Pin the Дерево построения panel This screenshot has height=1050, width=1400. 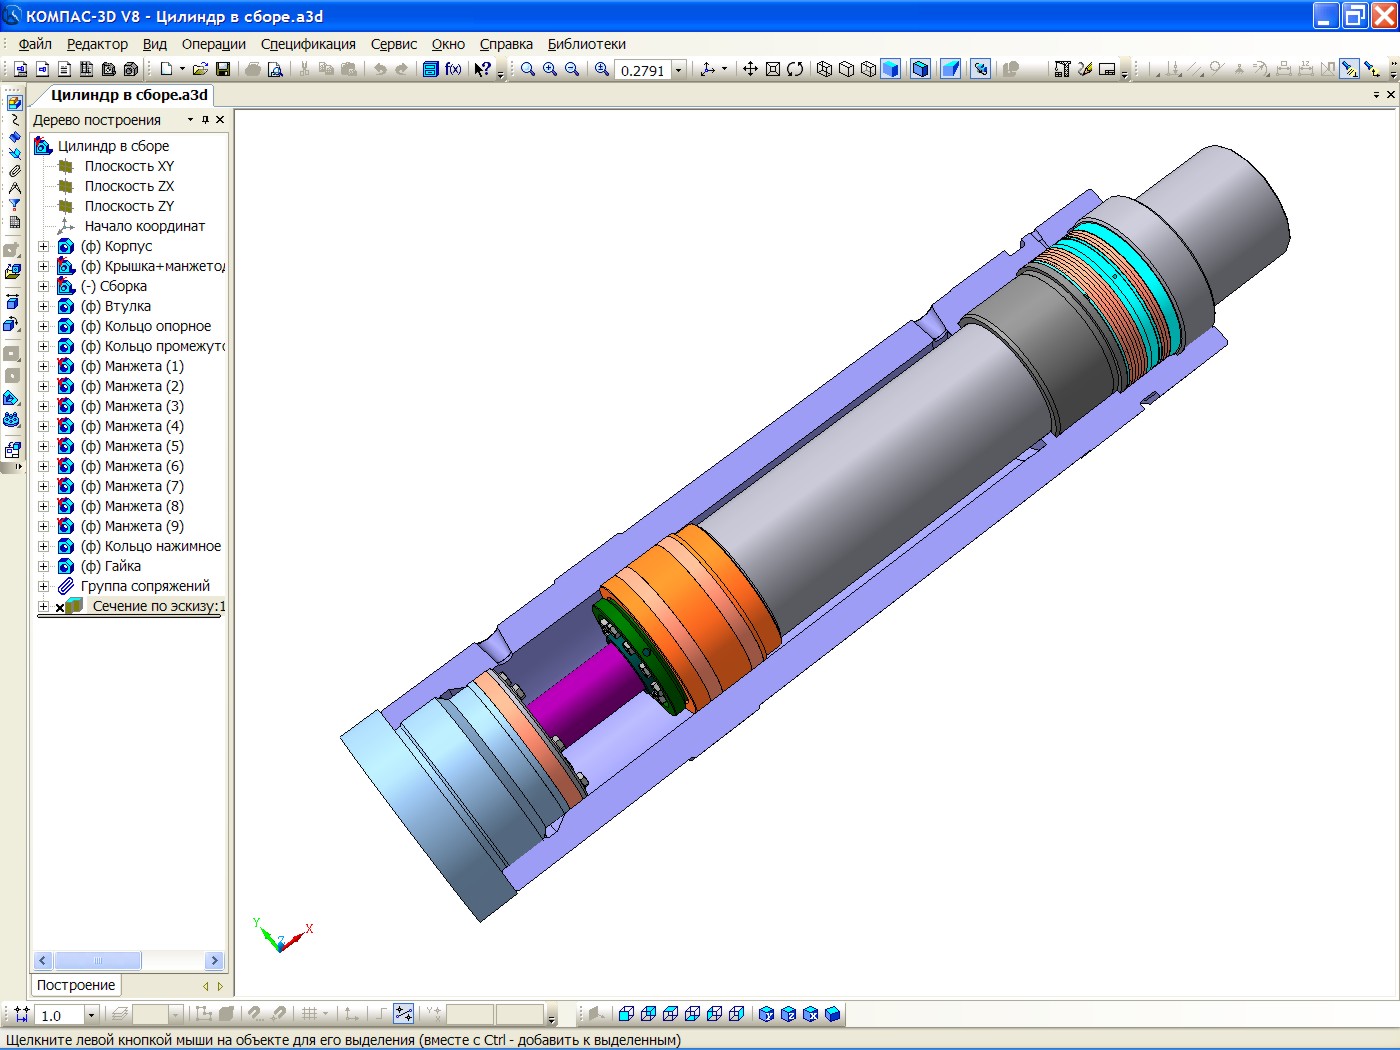(205, 120)
